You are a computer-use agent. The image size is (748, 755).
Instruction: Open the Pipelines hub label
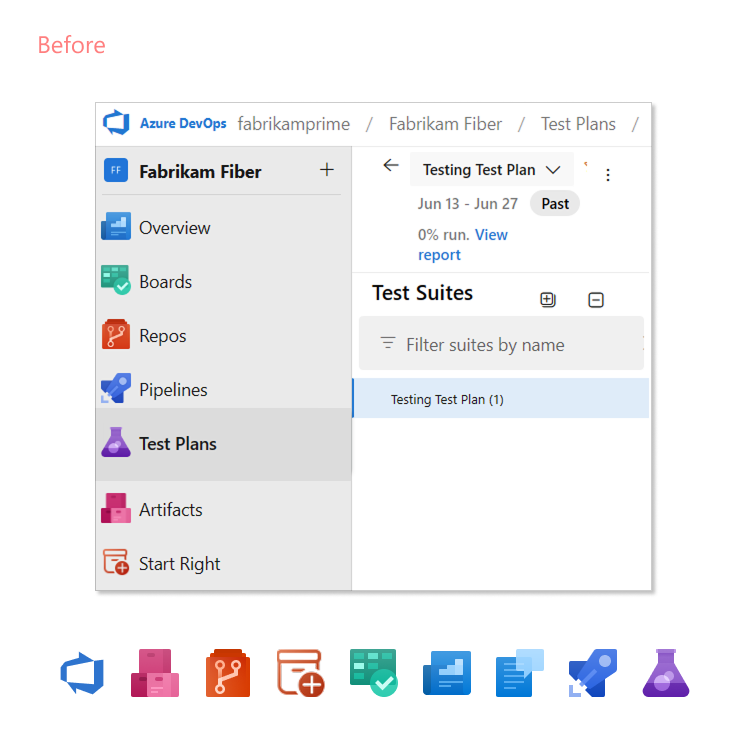point(173,390)
